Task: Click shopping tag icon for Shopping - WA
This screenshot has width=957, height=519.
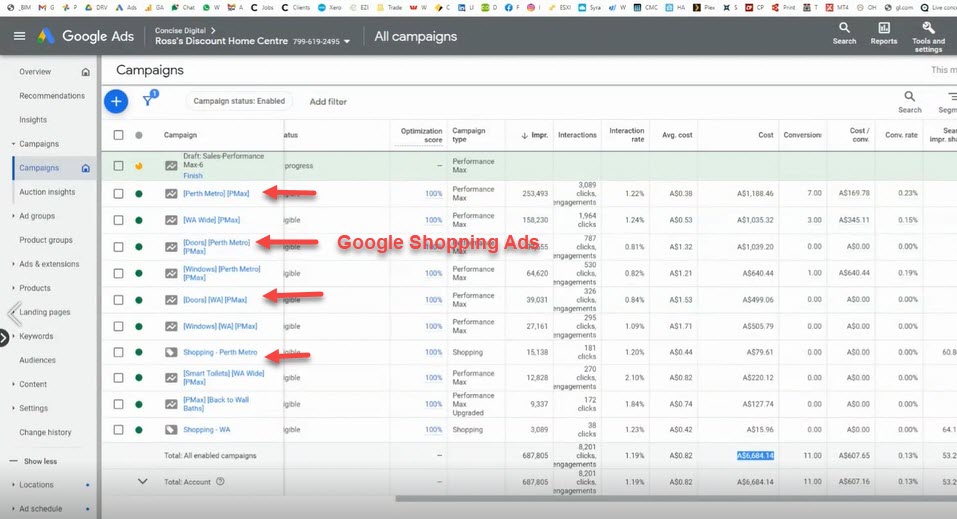Action: (x=172, y=430)
